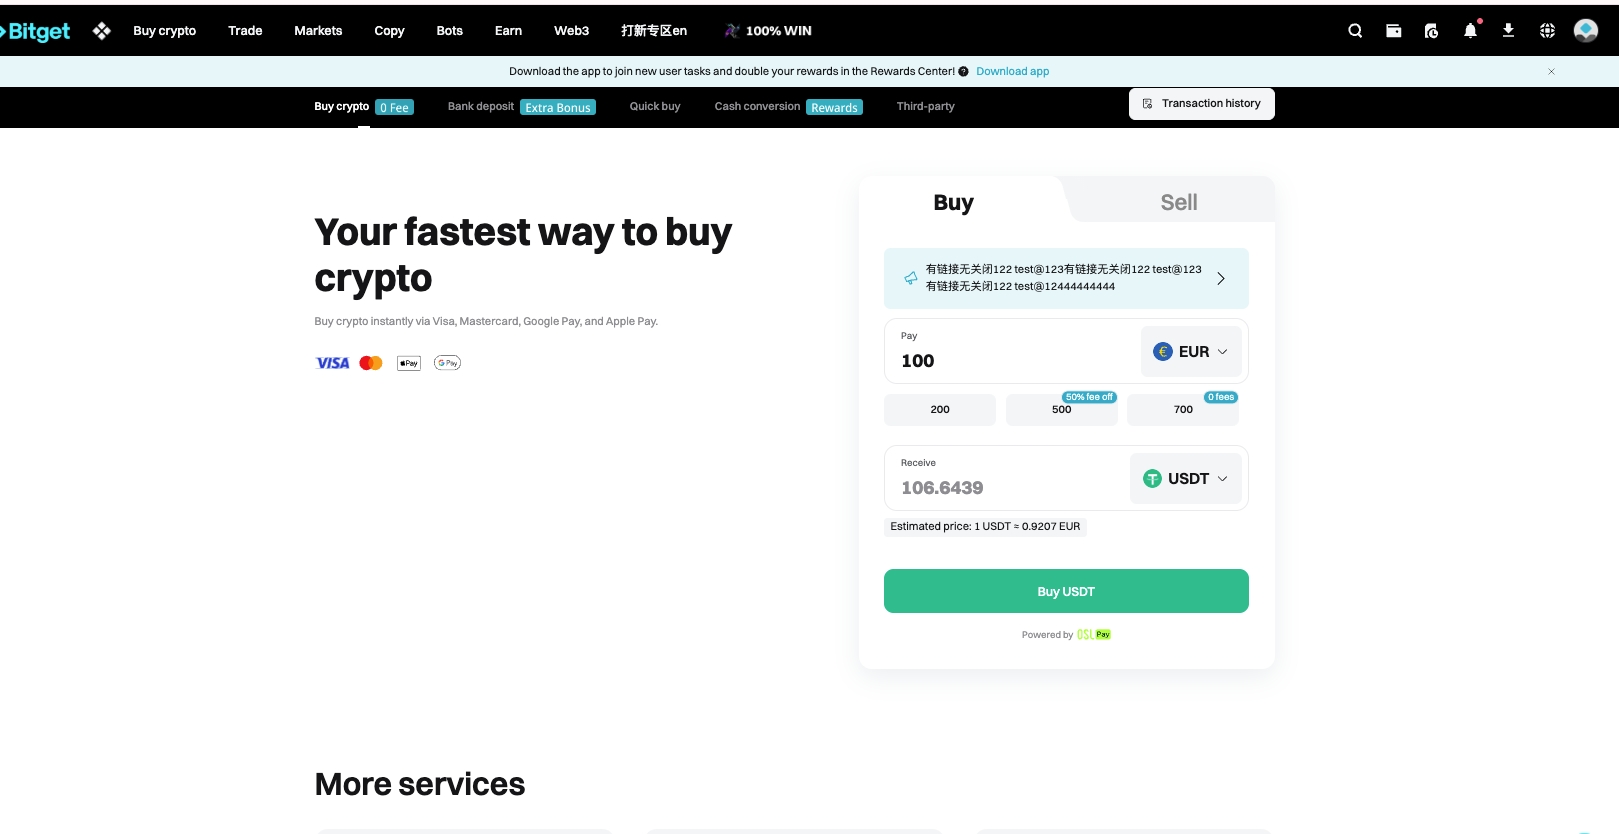Click the Mastercard logo
The height and width of the screenshot is (834, 1619).
(371, 363)
